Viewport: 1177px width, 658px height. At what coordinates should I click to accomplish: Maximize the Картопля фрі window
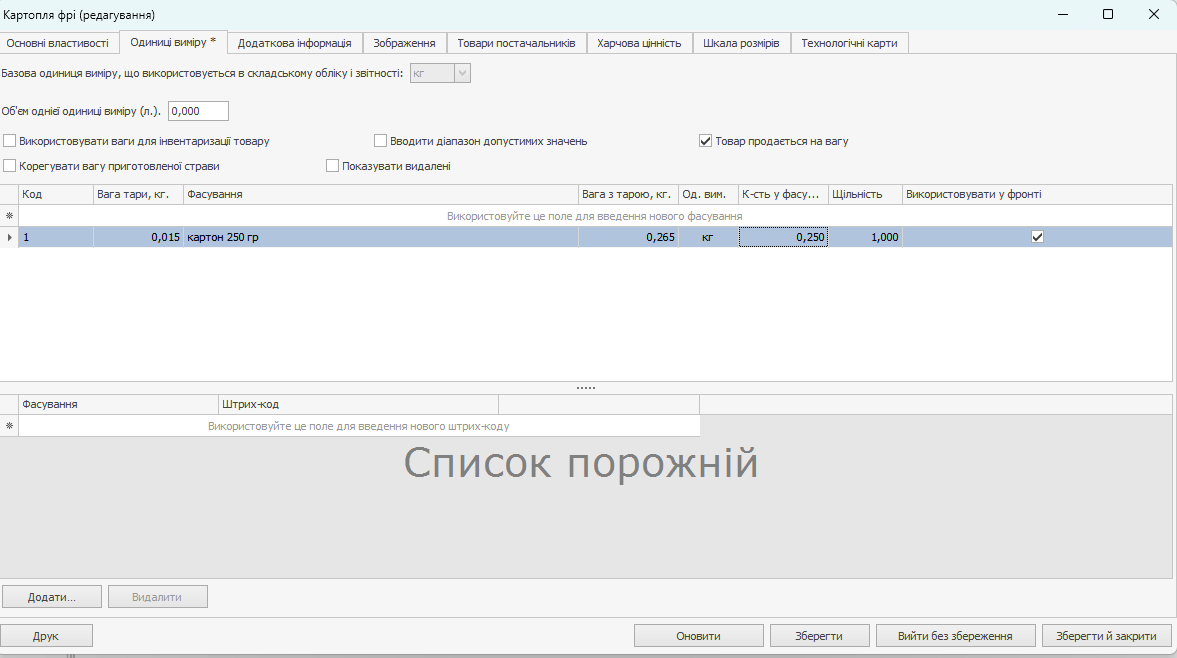pos(1108,14)
